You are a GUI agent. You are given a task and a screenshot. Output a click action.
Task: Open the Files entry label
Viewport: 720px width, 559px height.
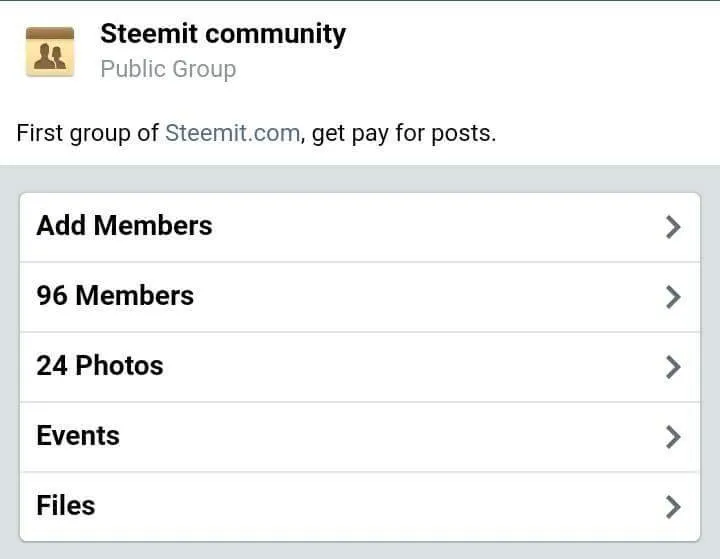click(x=66, y=505)
